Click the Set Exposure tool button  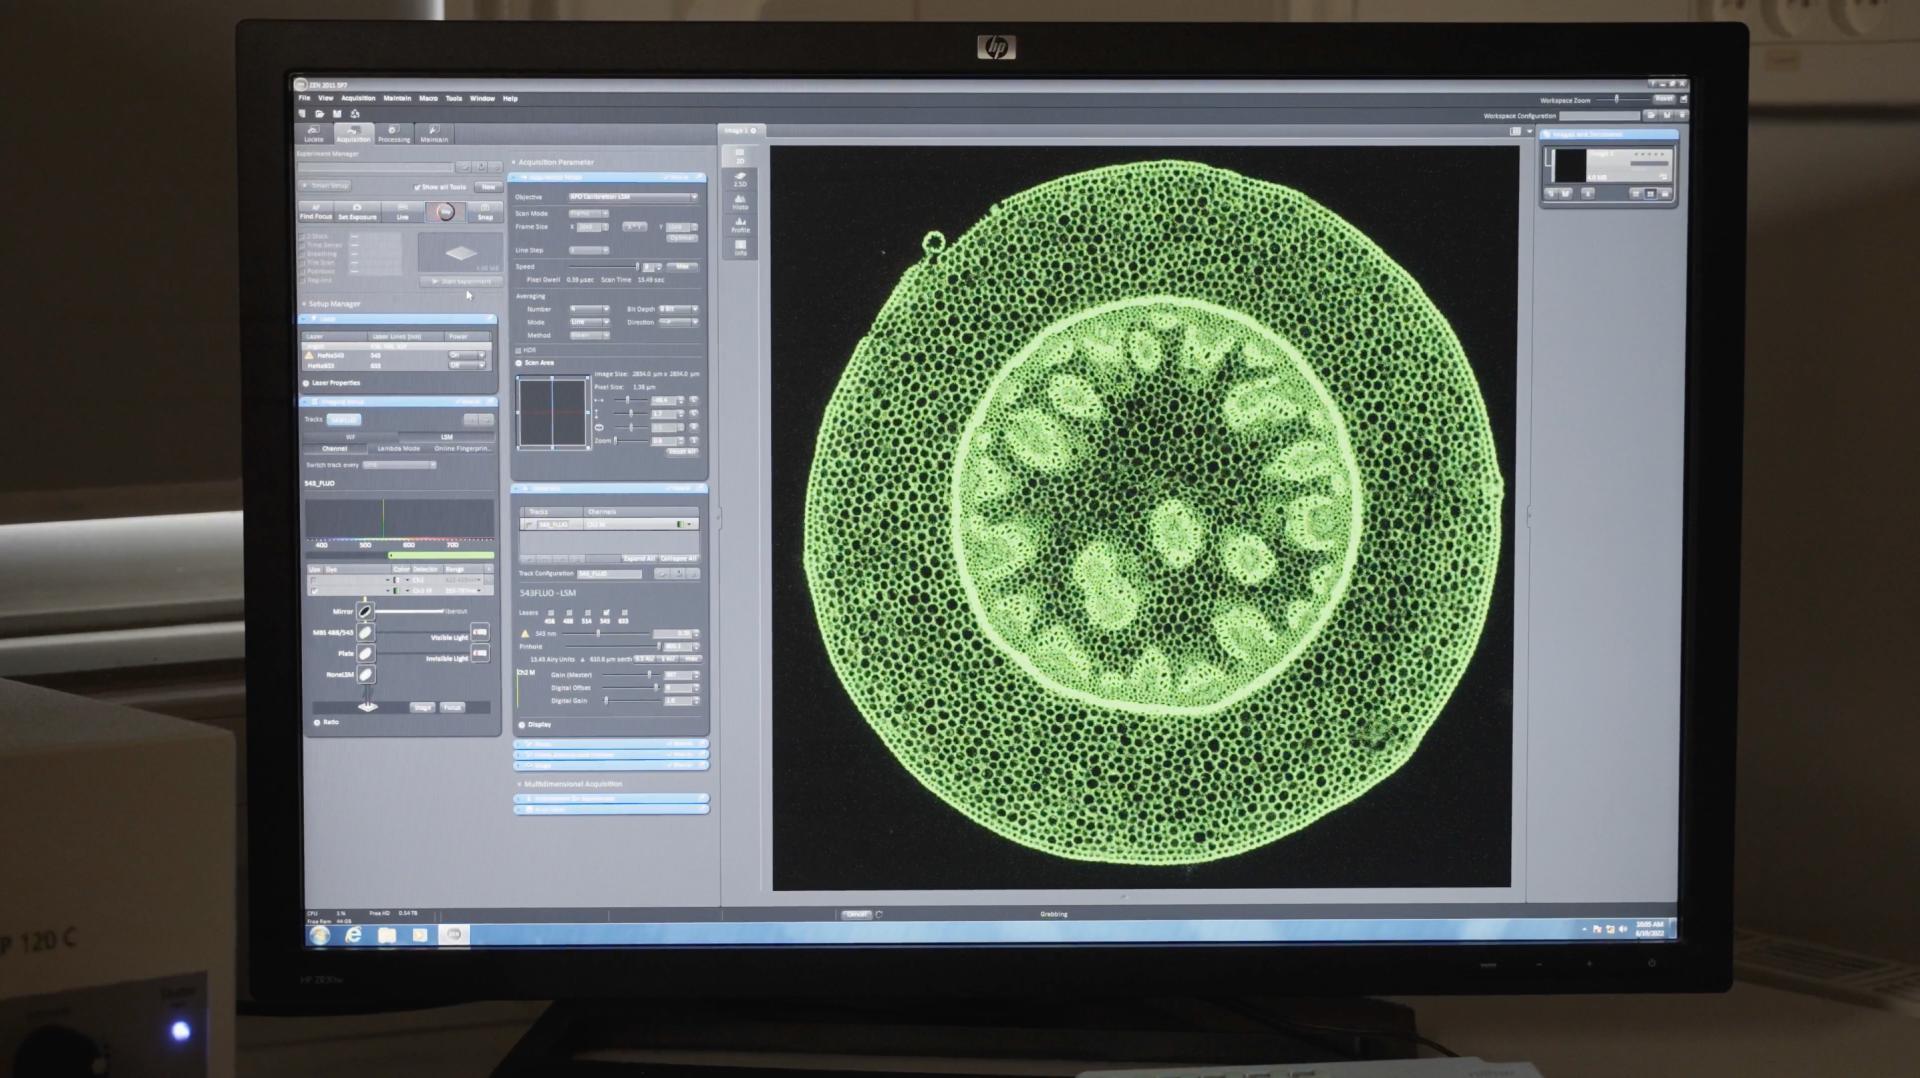(x=357, y=212)
